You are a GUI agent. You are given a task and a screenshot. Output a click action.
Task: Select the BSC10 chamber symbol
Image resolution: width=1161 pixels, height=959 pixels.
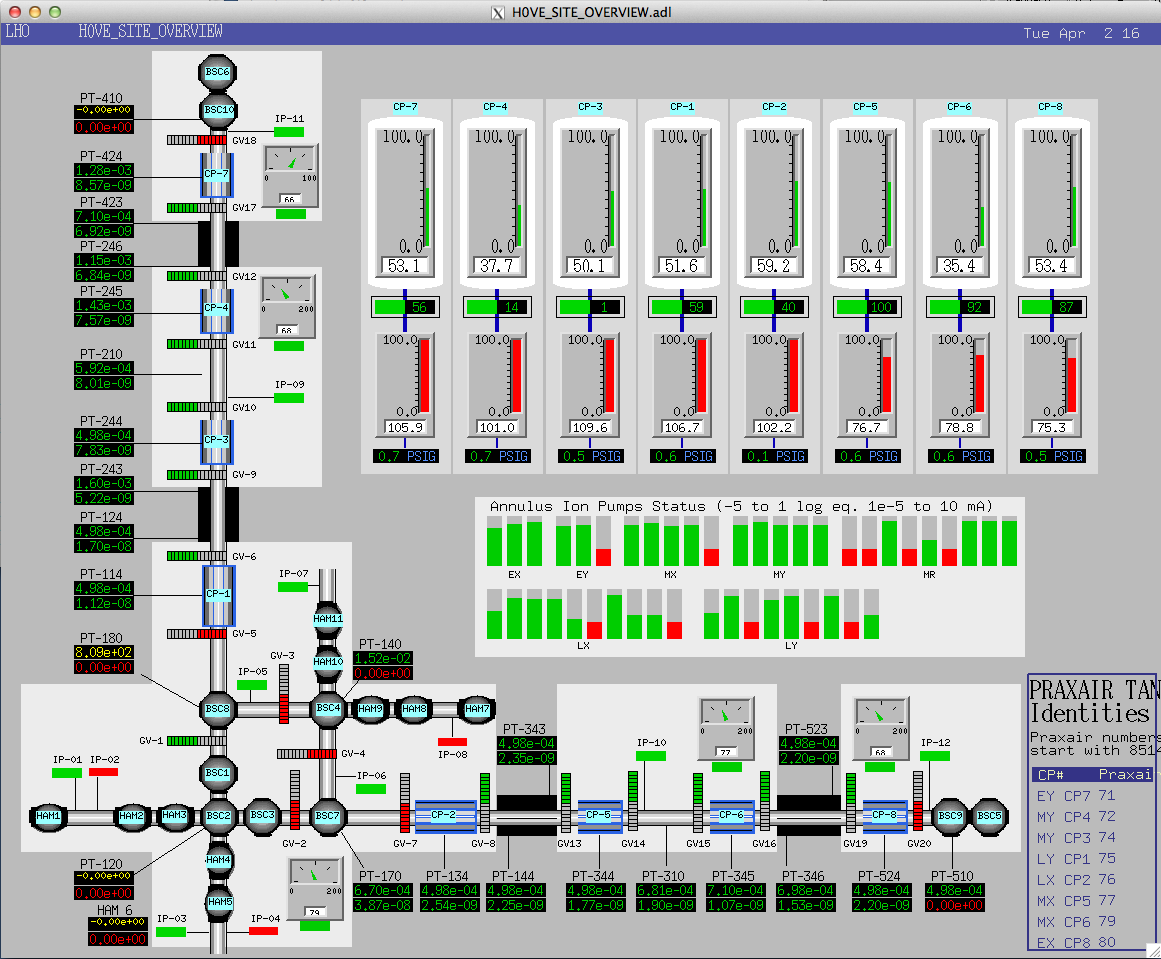point(218,110)
